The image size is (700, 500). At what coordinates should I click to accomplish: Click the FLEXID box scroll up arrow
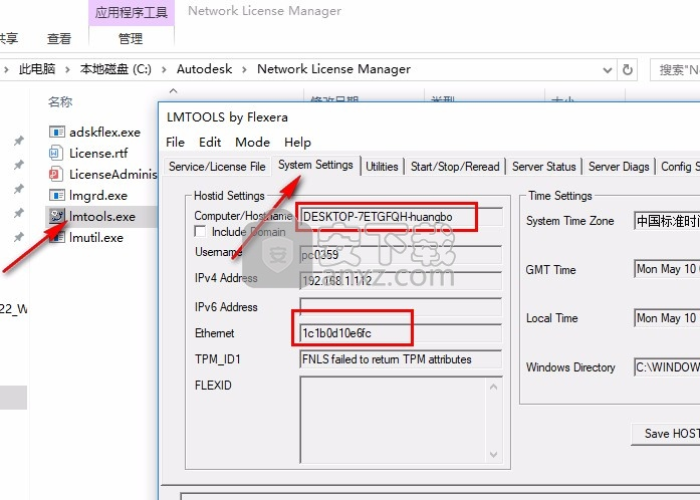493,387
